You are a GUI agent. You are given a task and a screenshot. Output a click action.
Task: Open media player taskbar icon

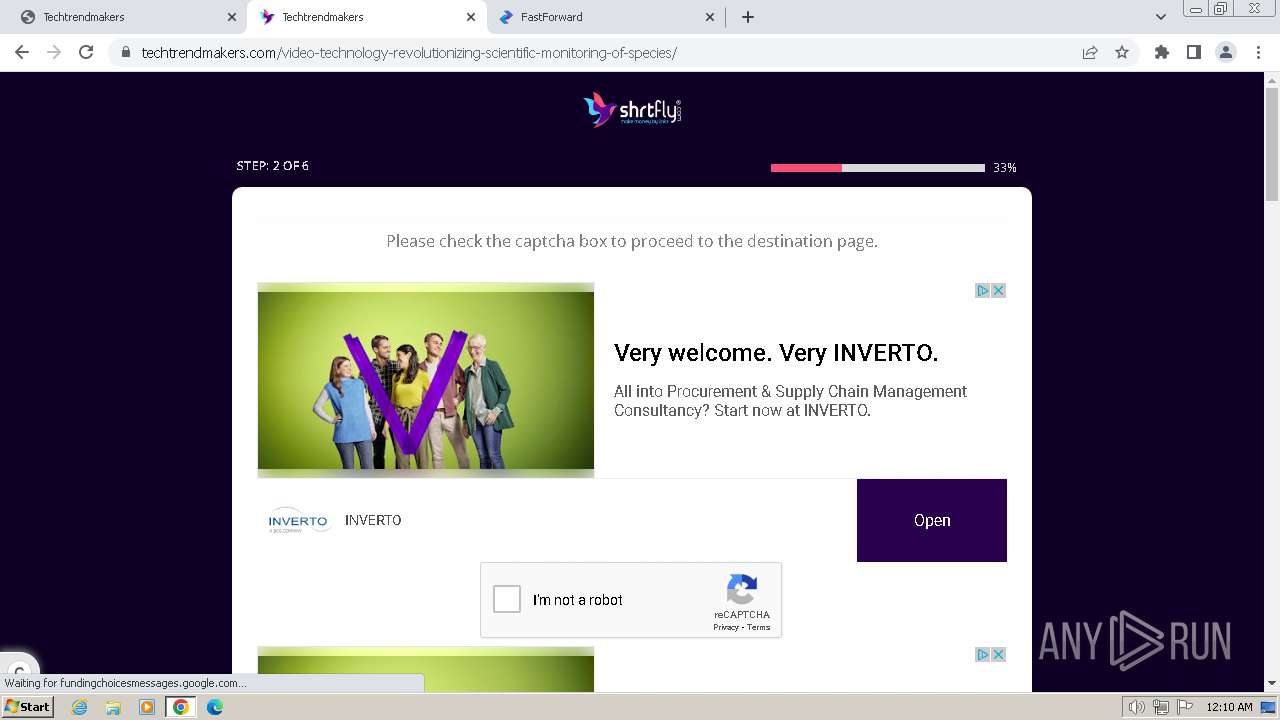pyautogui.click(x=147, y=707)
